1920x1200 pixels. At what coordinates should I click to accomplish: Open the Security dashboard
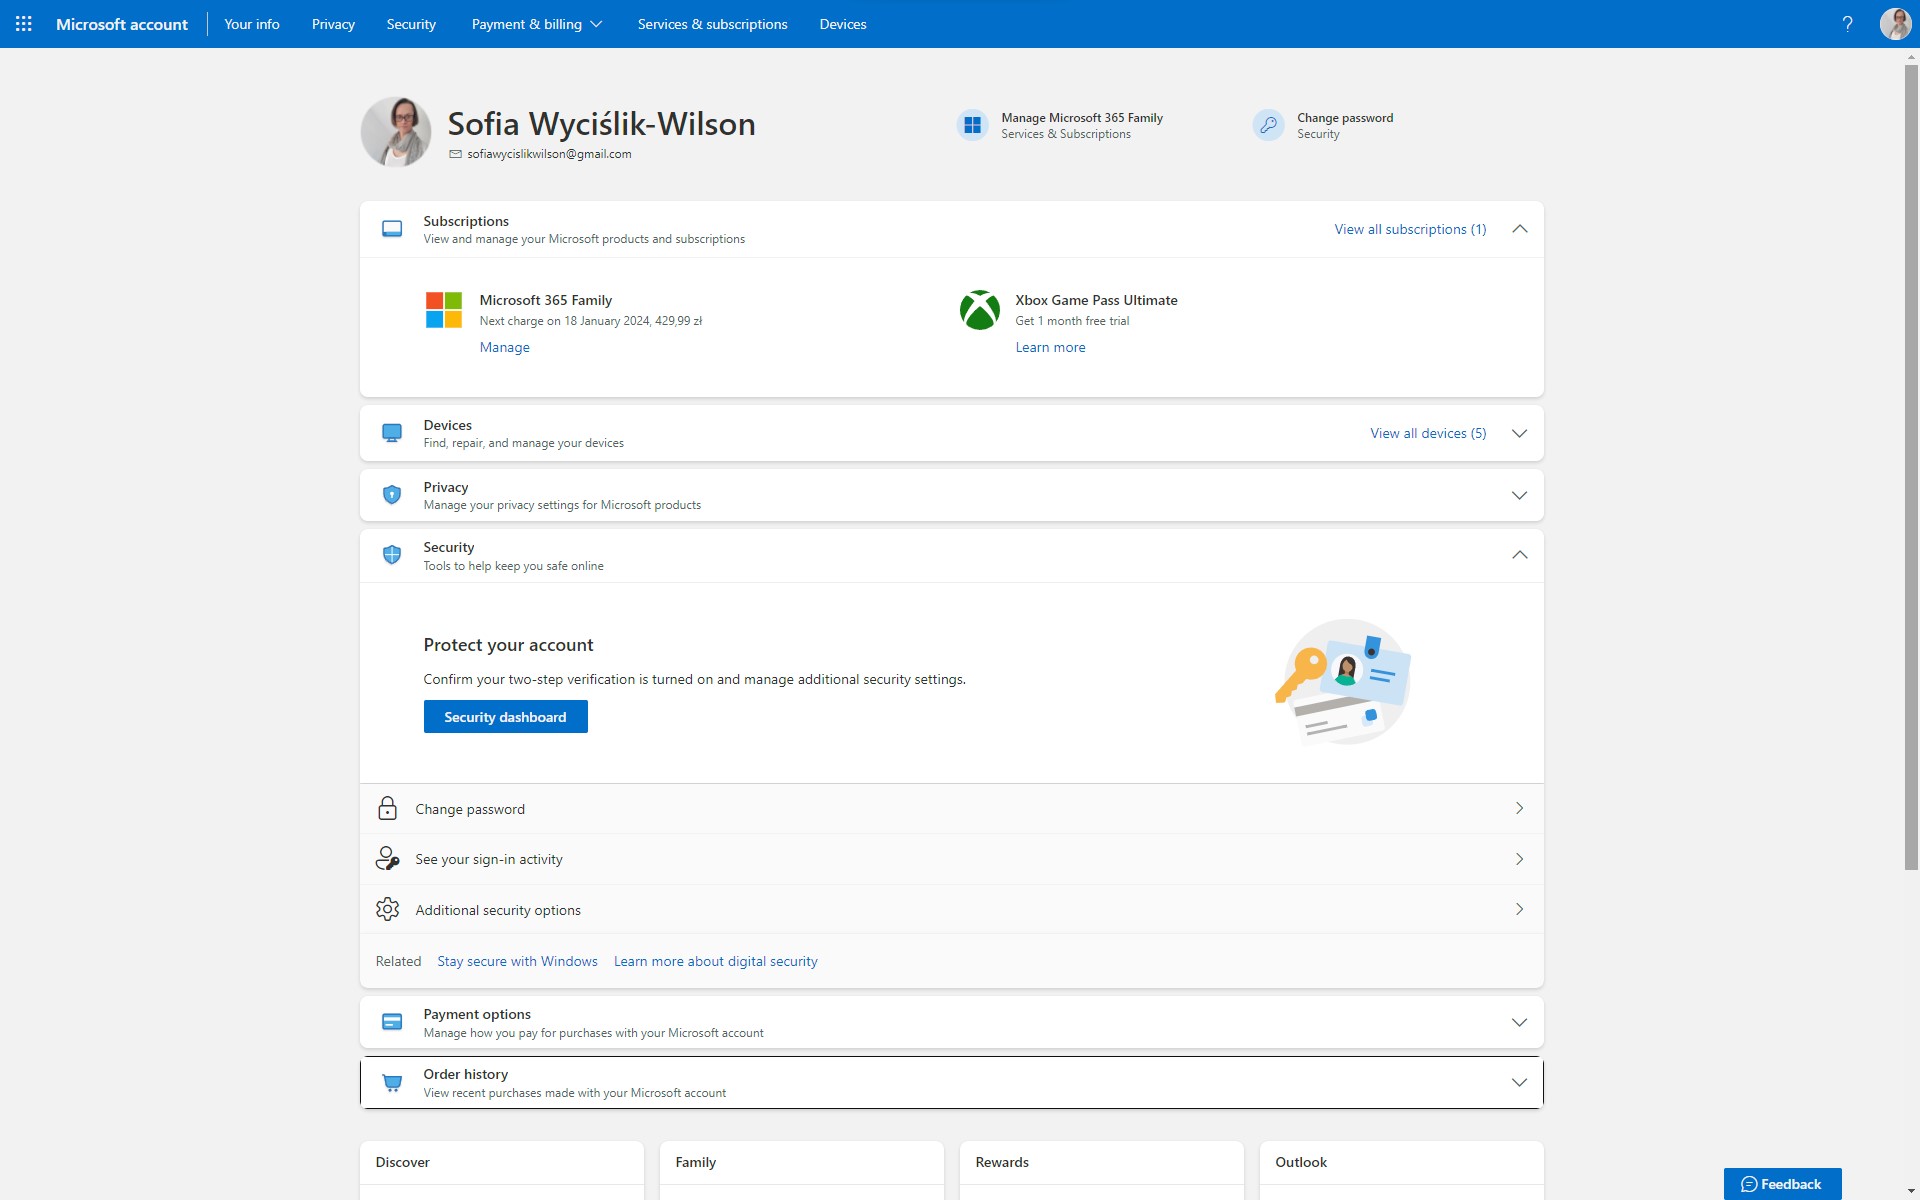pos(505,717)
